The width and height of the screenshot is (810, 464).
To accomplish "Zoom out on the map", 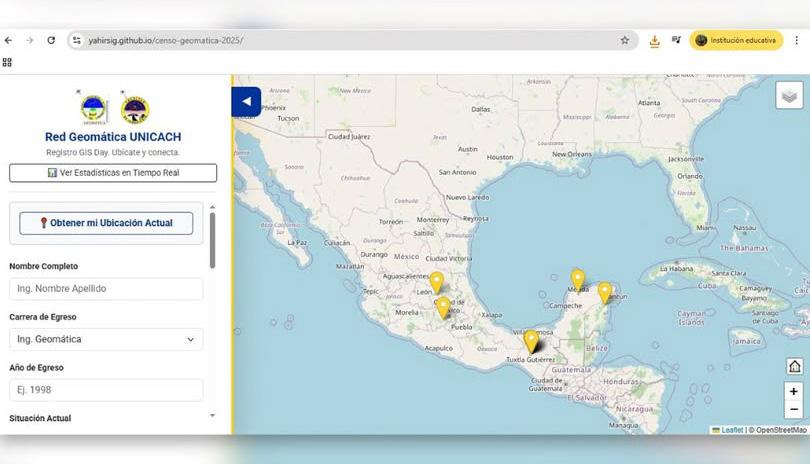I will [x=793, y=410].
